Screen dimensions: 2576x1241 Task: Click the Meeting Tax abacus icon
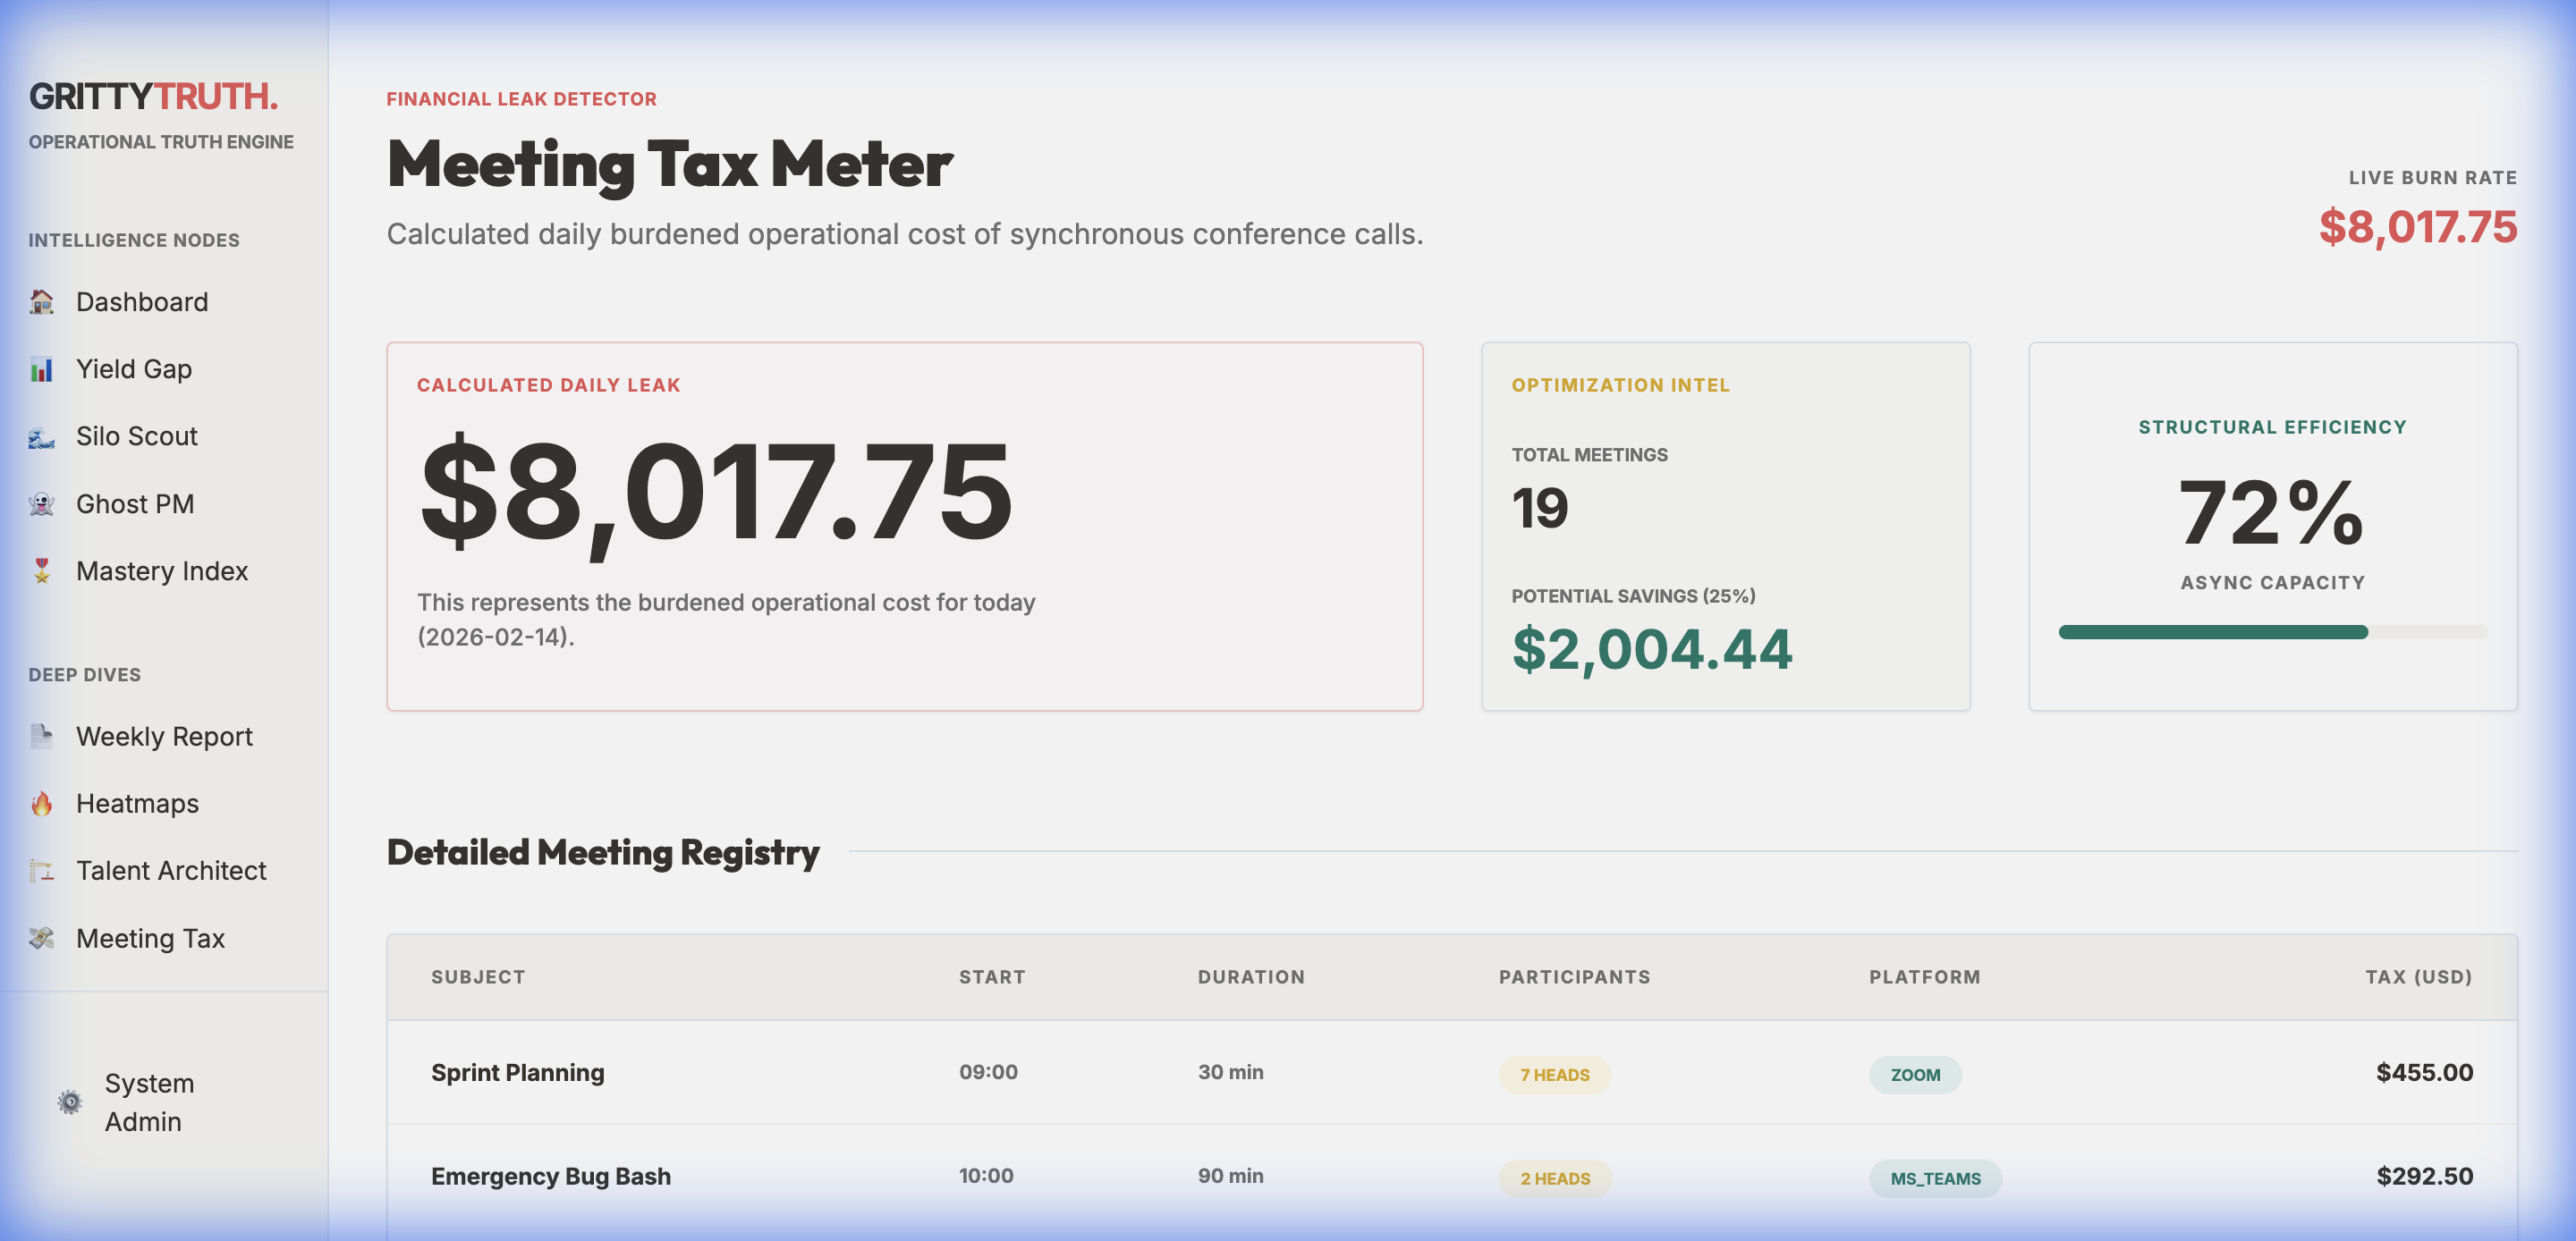41,938
